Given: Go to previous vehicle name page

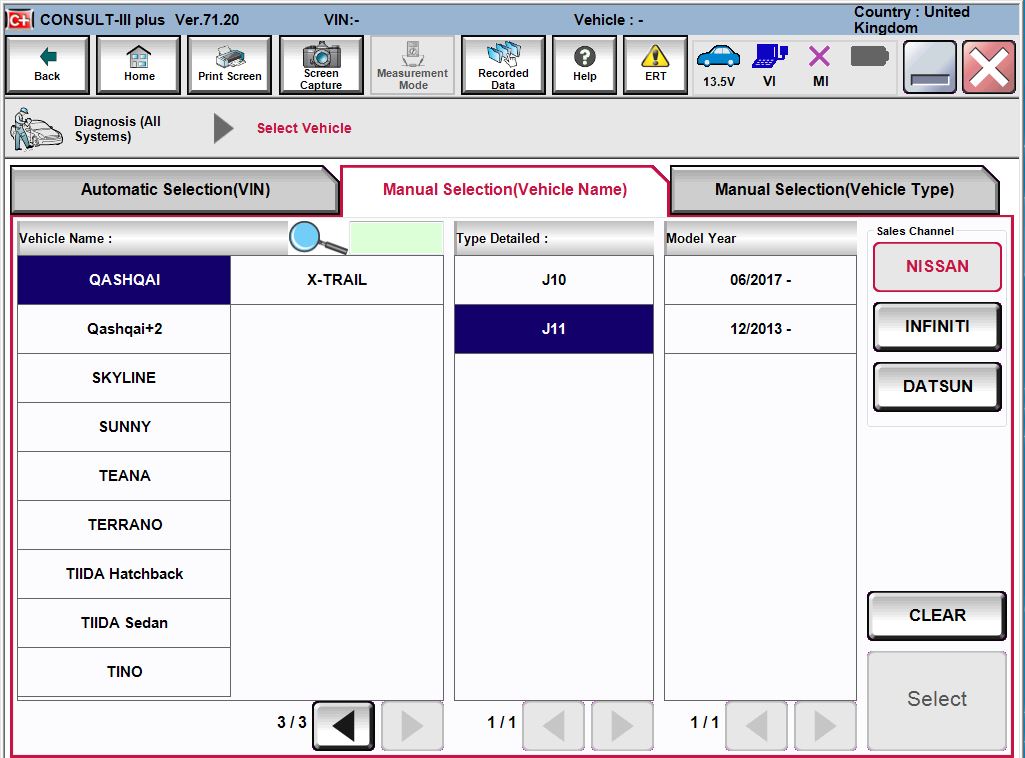Looking at the screenshot, I should (343, 725).
